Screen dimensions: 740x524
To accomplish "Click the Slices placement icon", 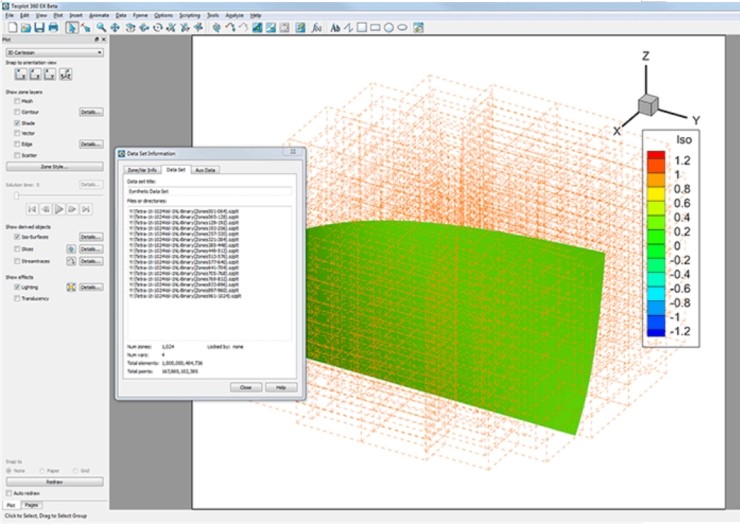I will tap(71, 249).
